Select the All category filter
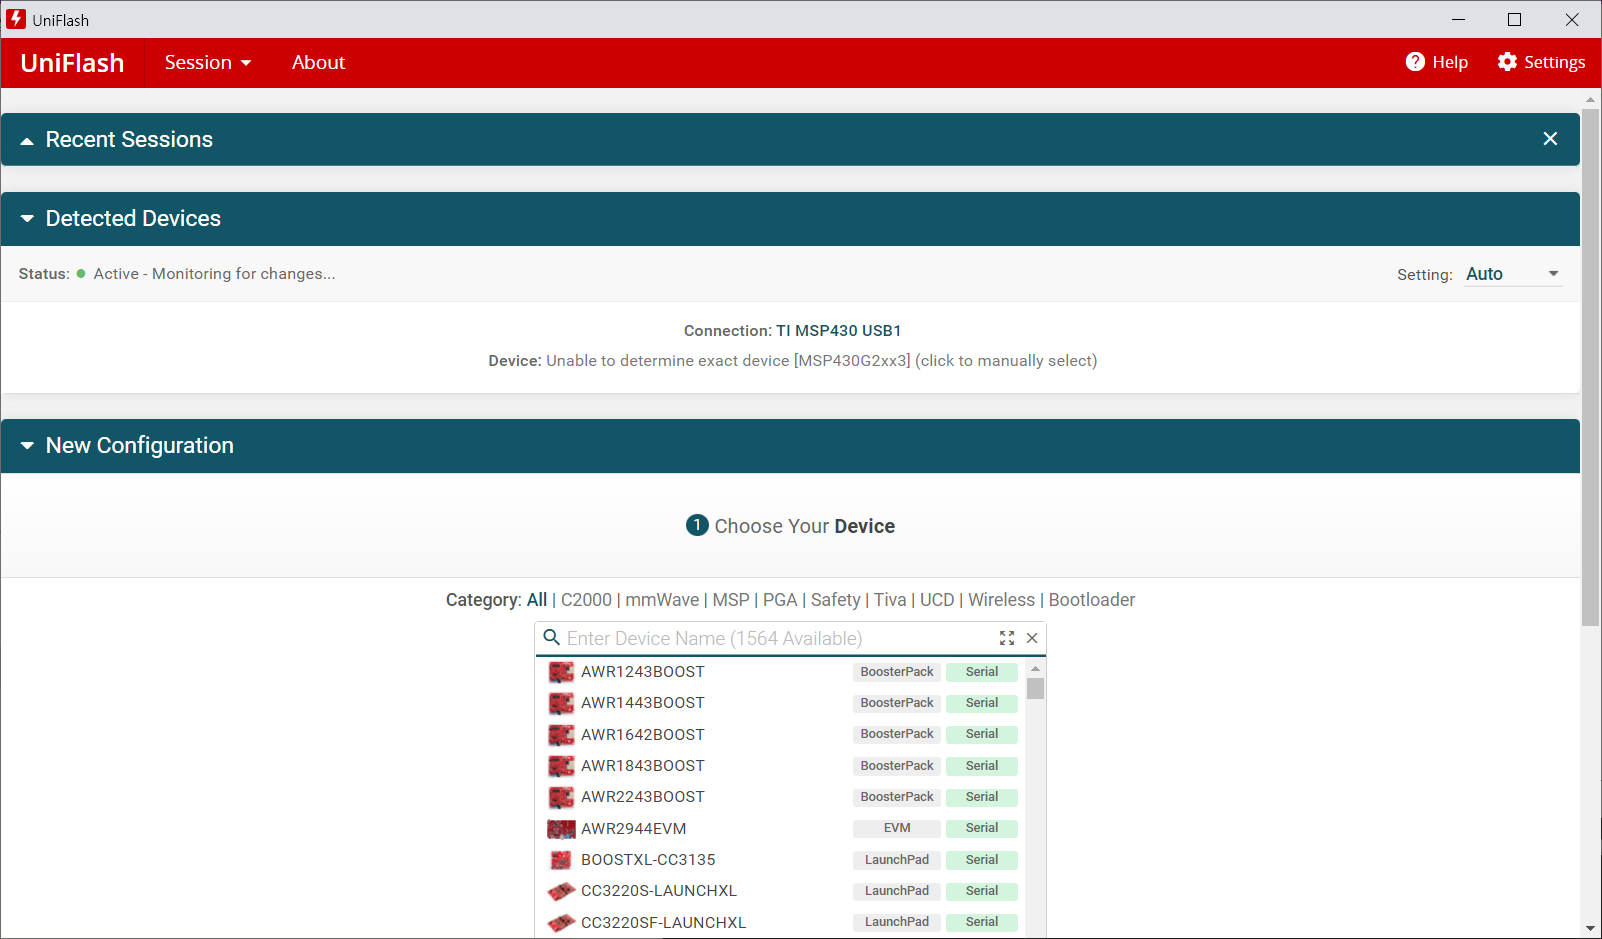Image resolution: width=1602 pixels, height=939 pixels. (537, 600)
